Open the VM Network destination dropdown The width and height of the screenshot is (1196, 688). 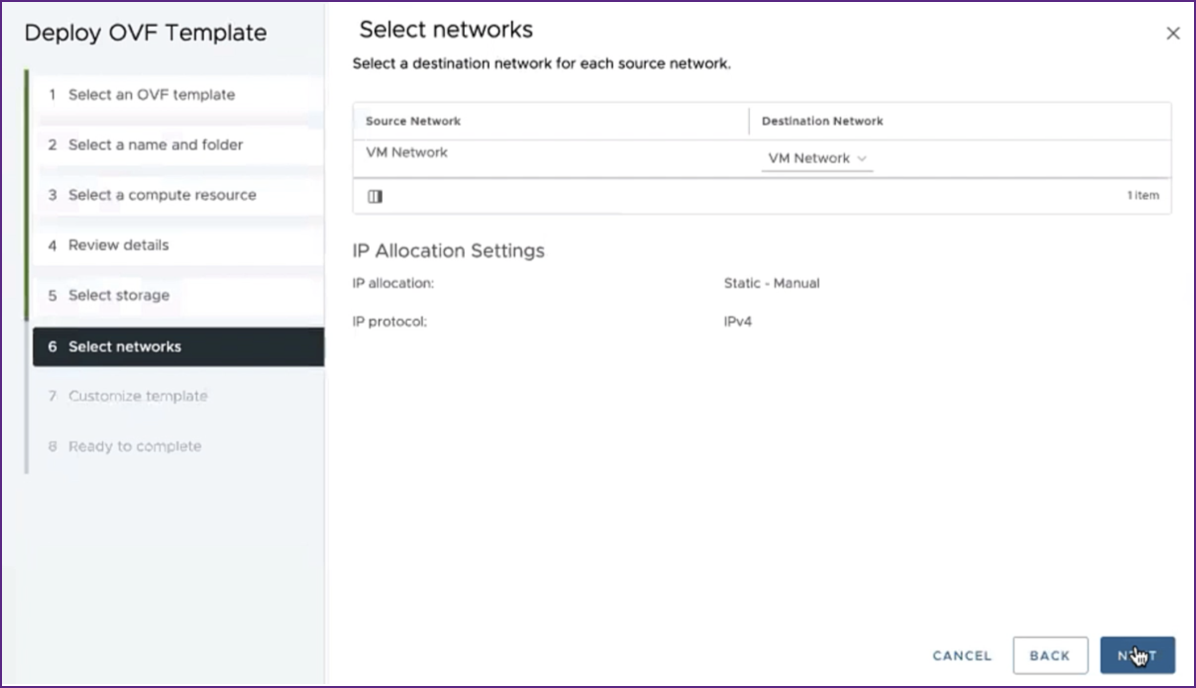(817, 159)
